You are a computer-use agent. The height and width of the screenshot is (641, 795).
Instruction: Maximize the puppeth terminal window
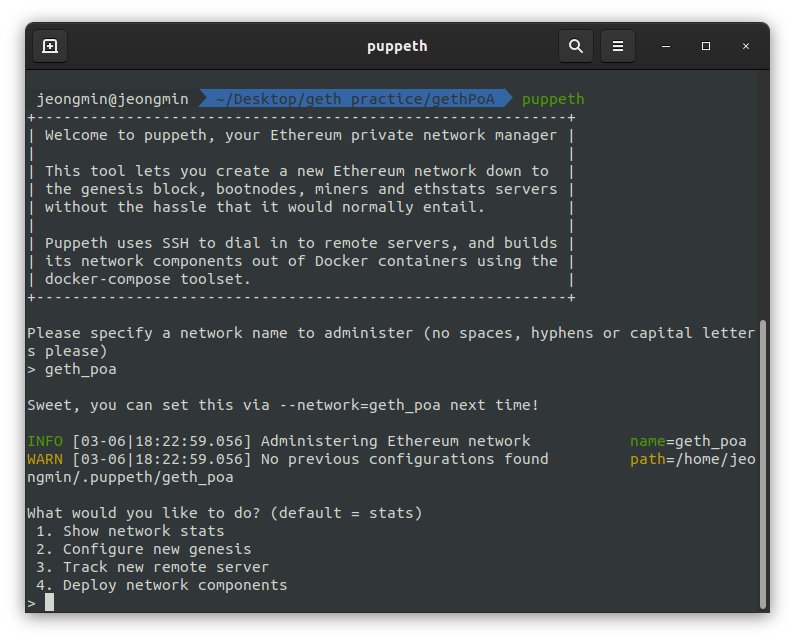coord(706,46)
